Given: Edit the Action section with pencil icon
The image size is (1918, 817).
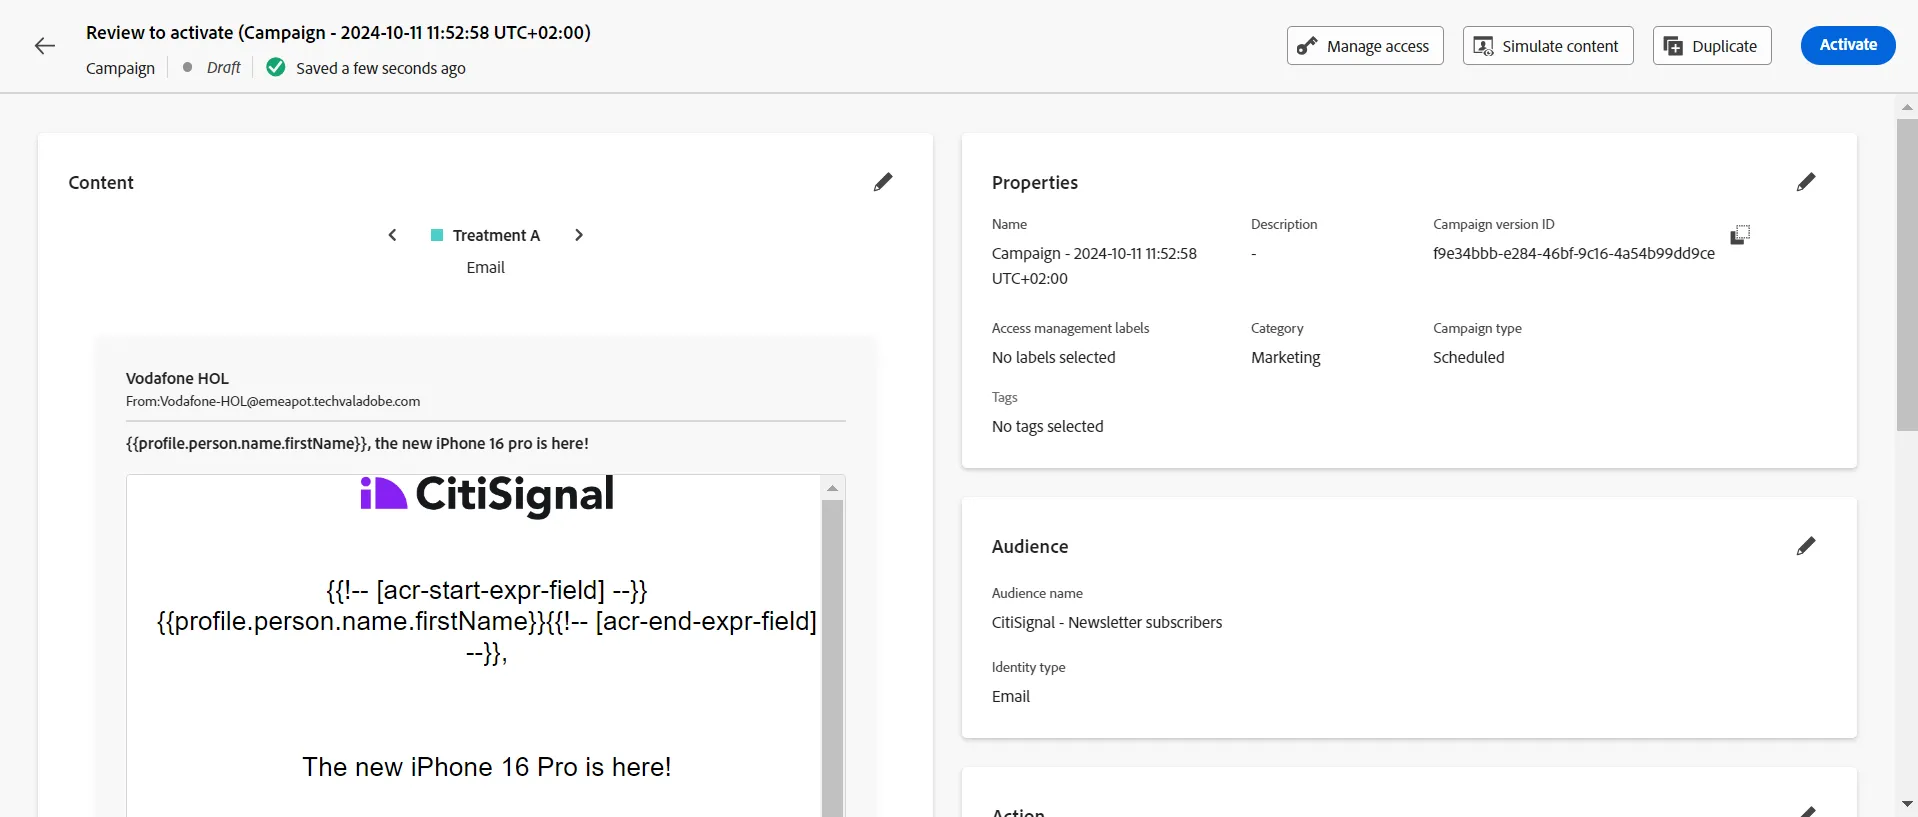Looking at the screenshot, I should (x=1806, y=811).
